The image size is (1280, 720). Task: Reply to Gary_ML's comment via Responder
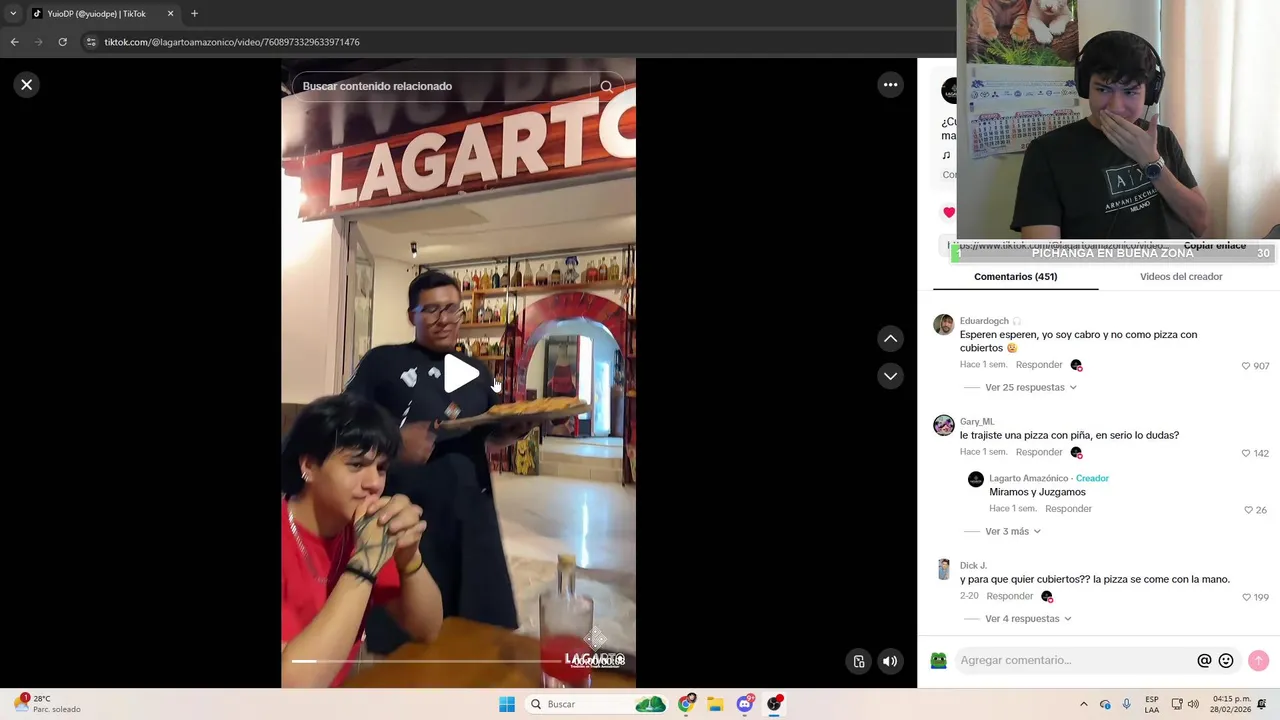point(1039,452)
